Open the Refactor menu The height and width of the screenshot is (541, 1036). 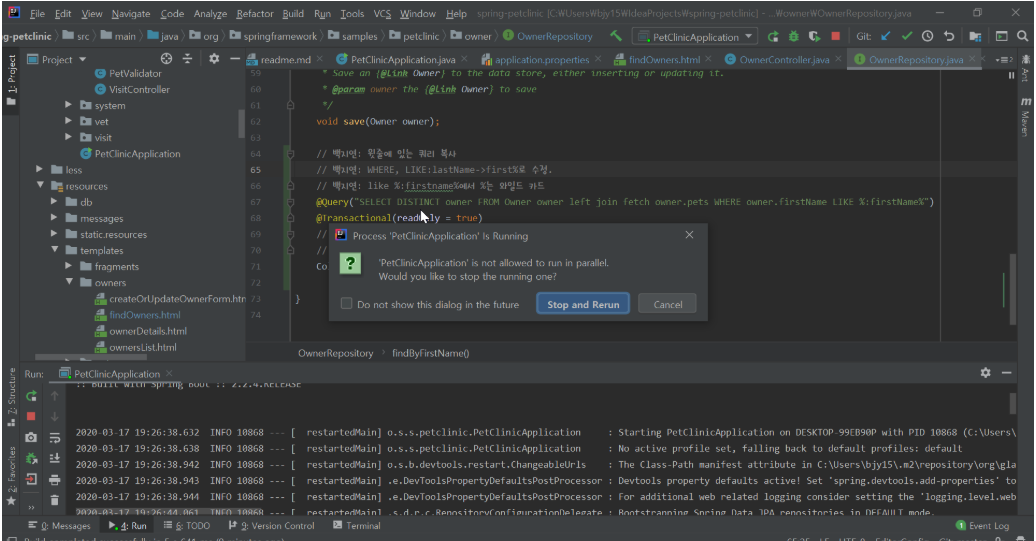pyautogui.click(x=254, y=13)
